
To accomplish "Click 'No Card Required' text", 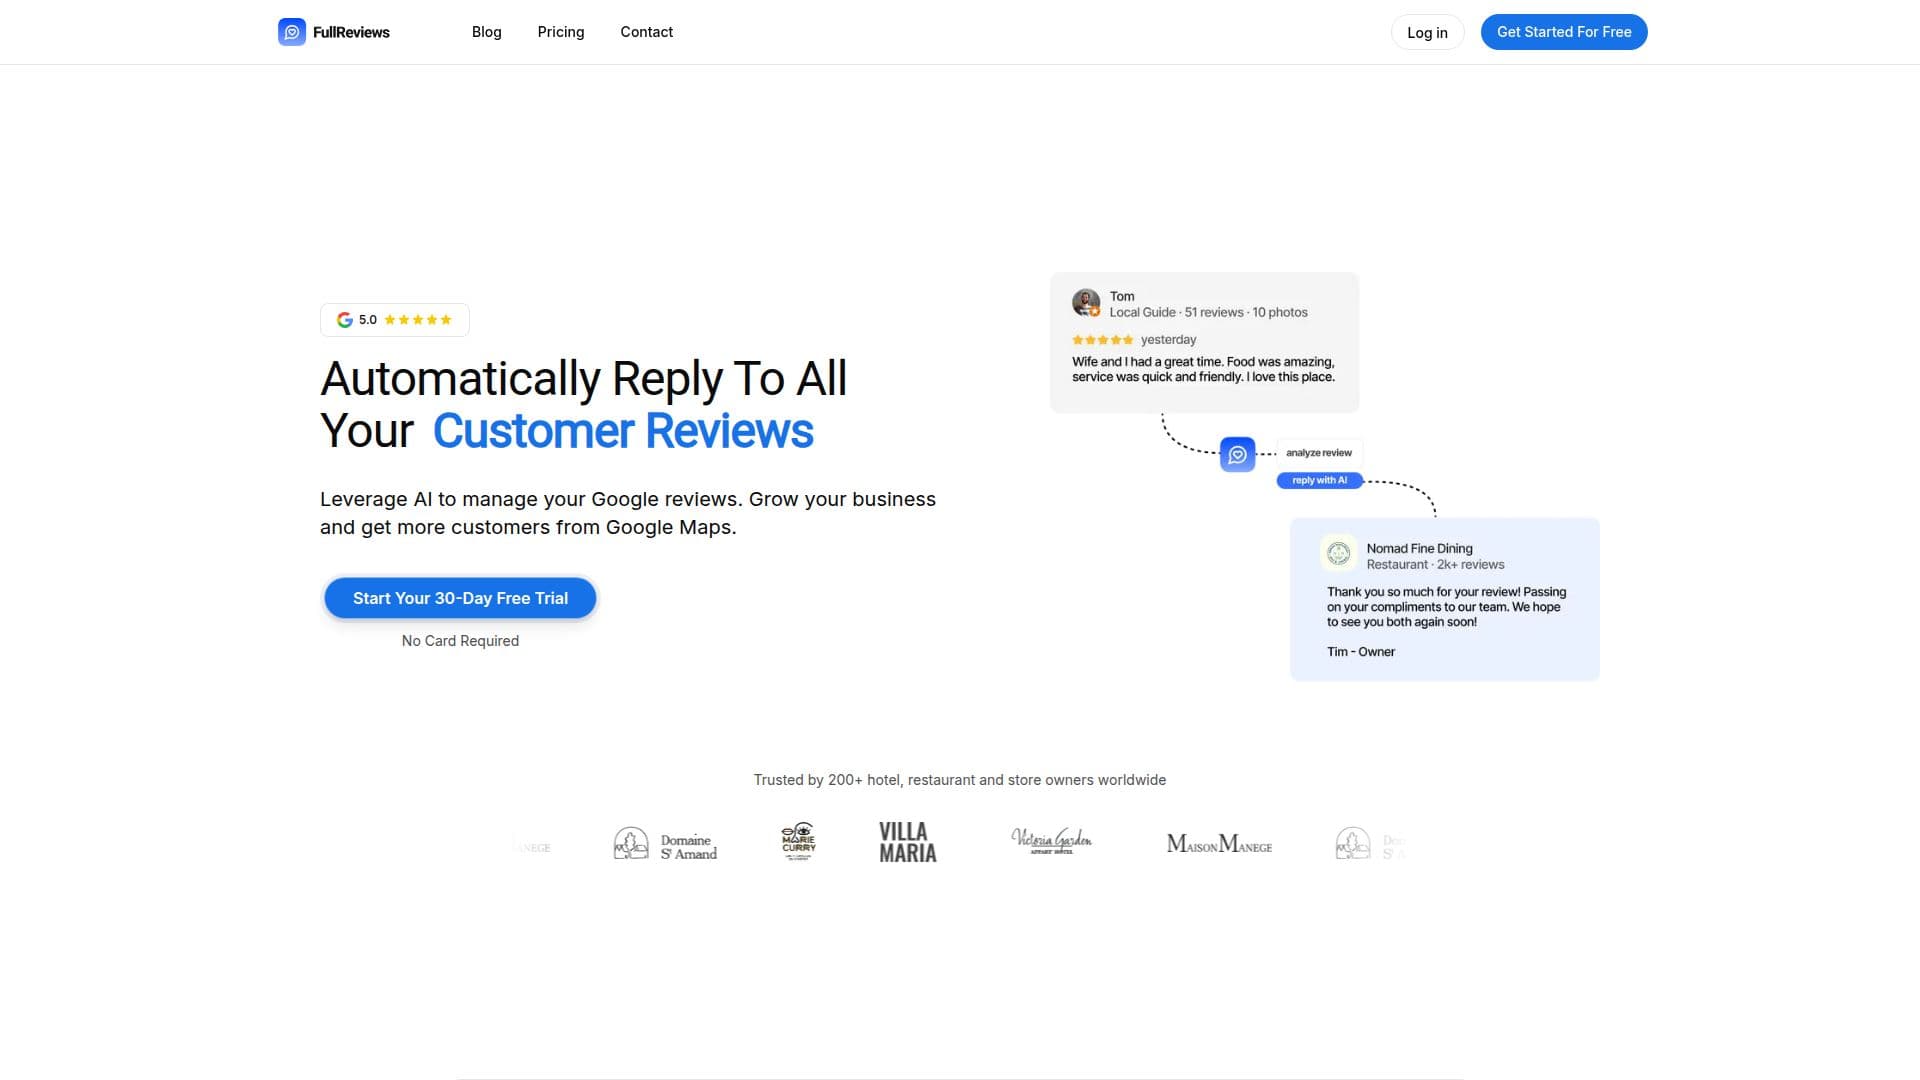I will tap(460, 641).
